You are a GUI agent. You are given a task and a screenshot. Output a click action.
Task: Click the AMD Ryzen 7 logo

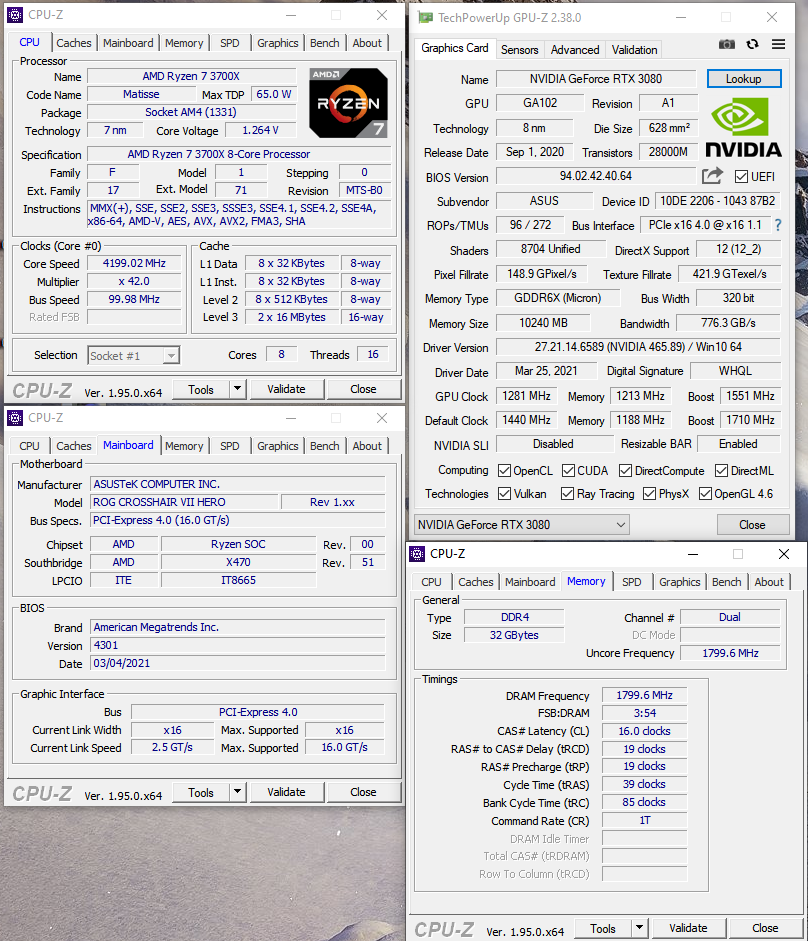(x=348, y=103)
